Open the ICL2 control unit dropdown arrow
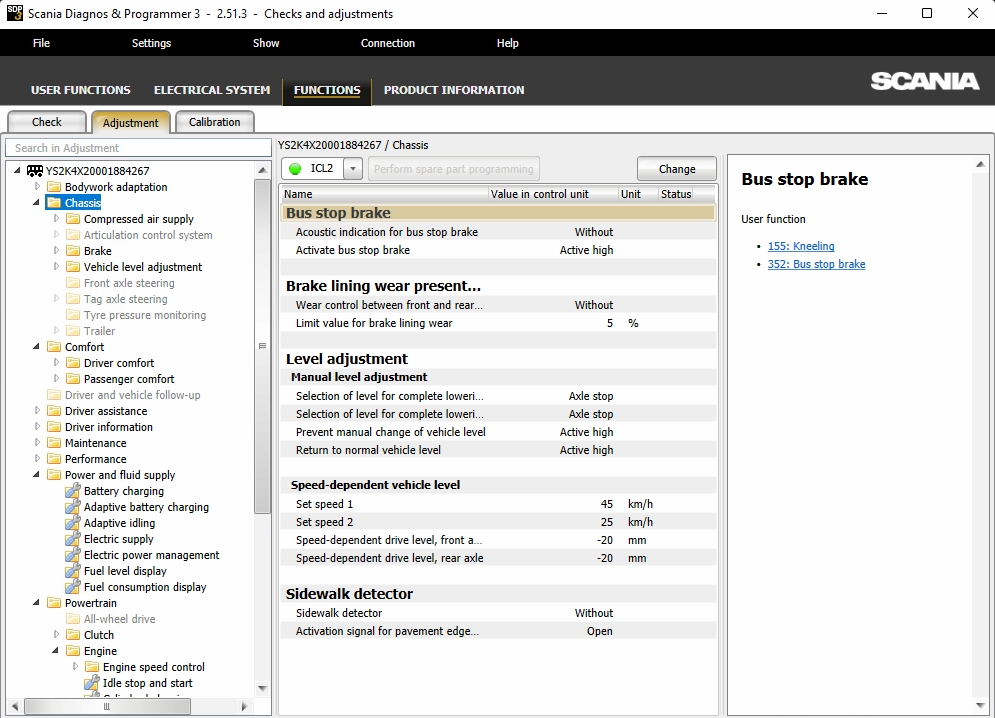Viewport: 995px width, 718px height. point(353,169)
